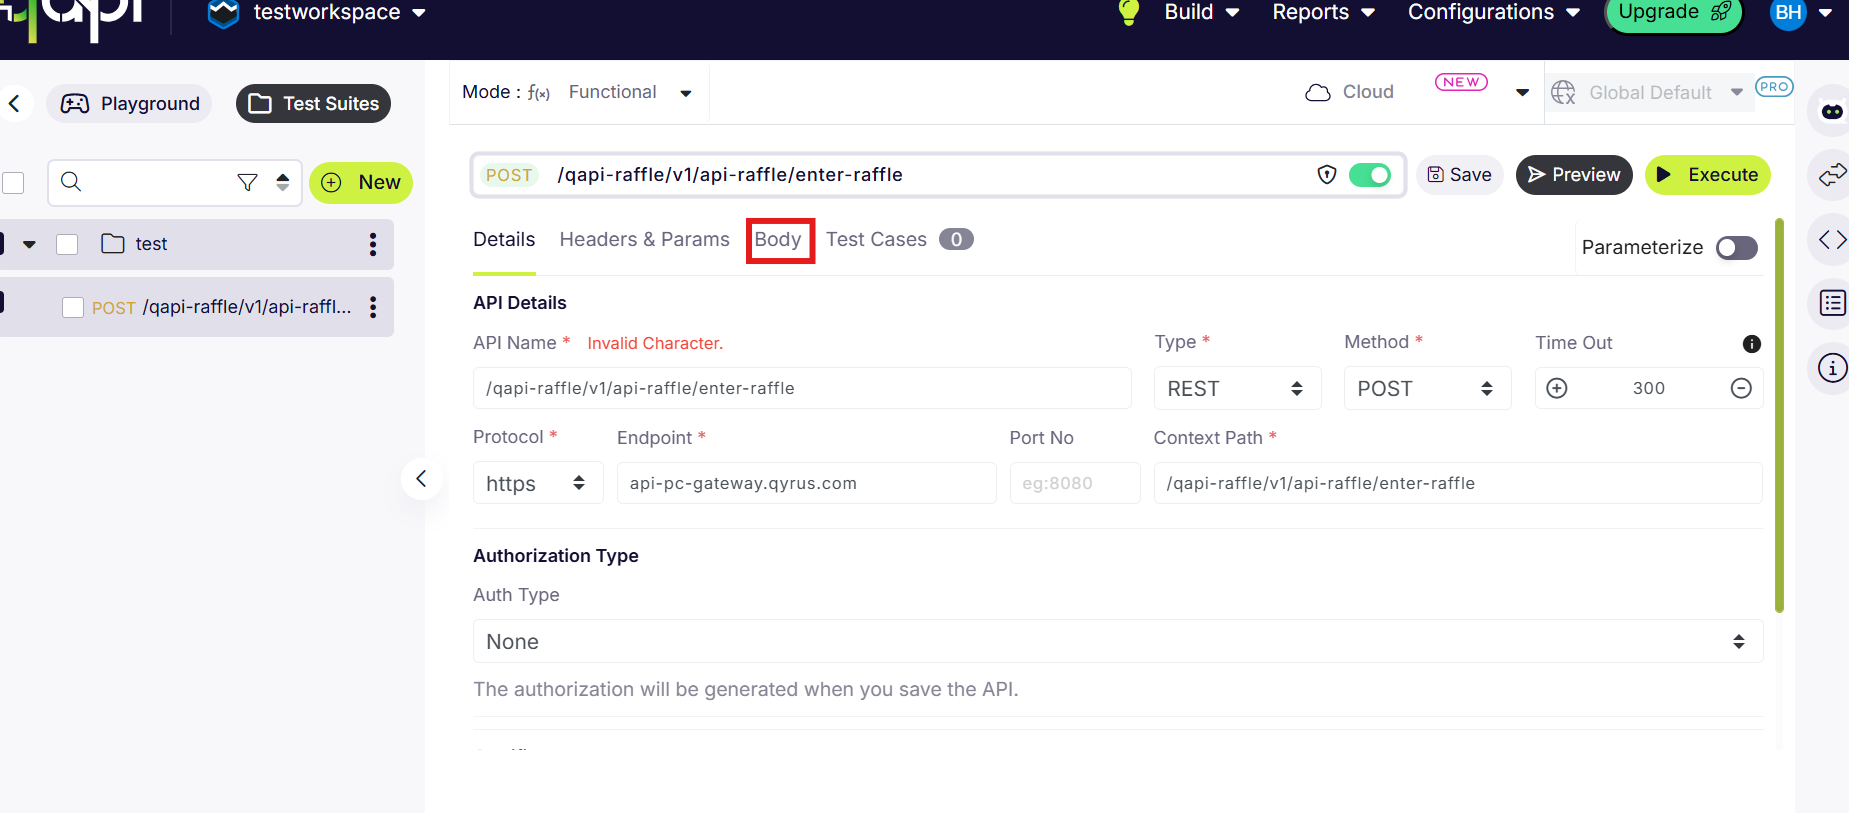Click the Endpoint input field
The height and width of the screenshot is (813, 1849).
coord(806,484)
